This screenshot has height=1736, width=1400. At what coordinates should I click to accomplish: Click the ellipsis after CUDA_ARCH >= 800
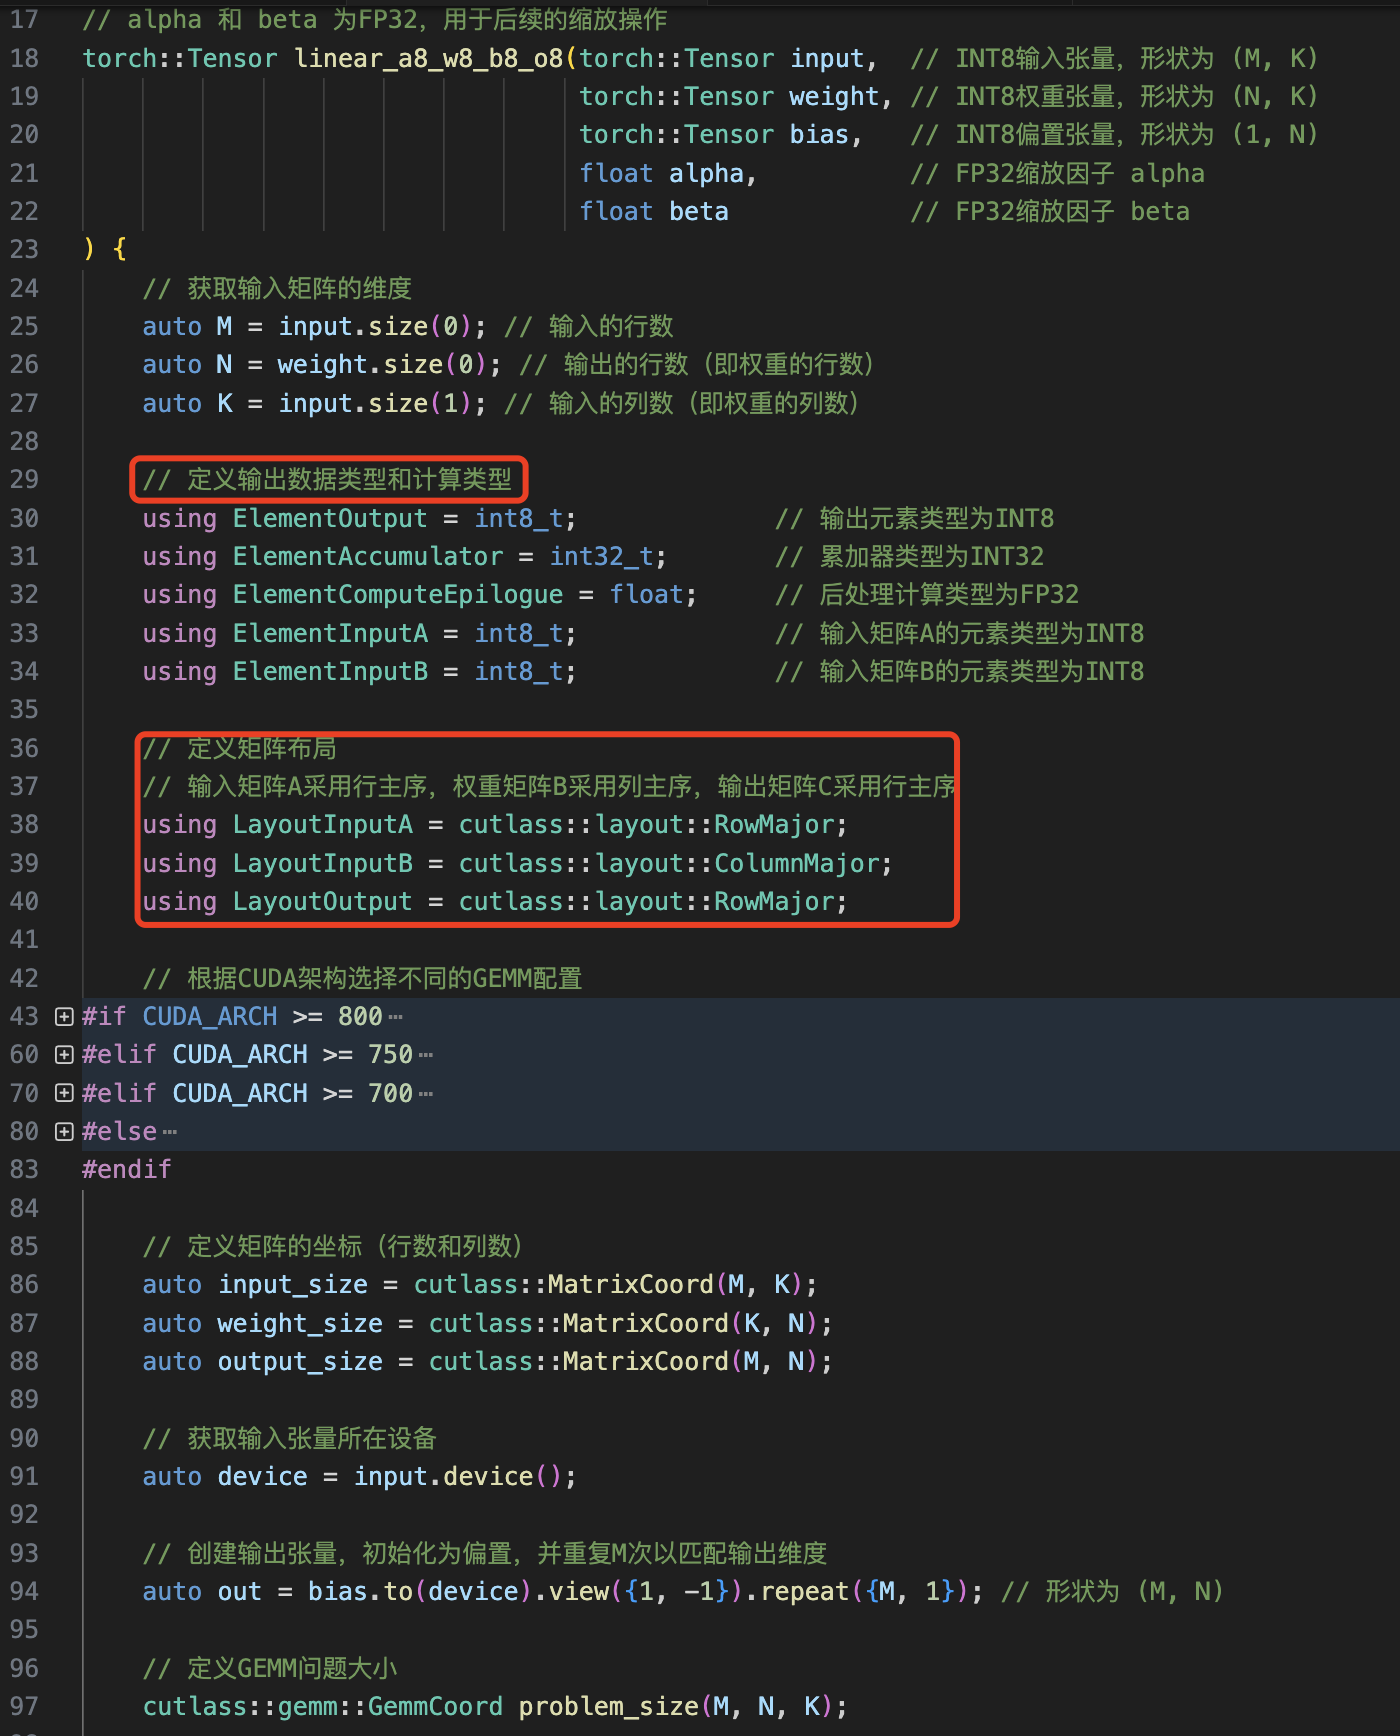396,1018
